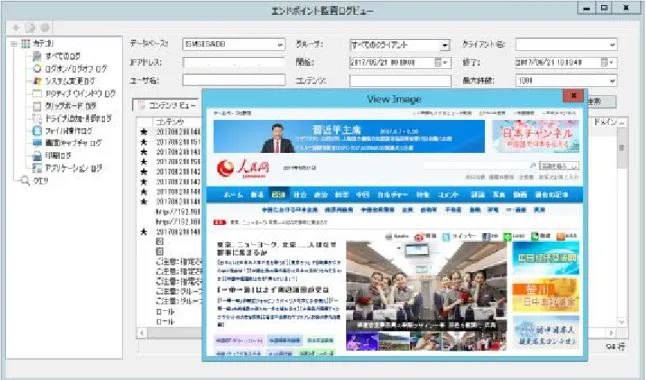Click the IPアドレス input field

(x=234, y=63)
